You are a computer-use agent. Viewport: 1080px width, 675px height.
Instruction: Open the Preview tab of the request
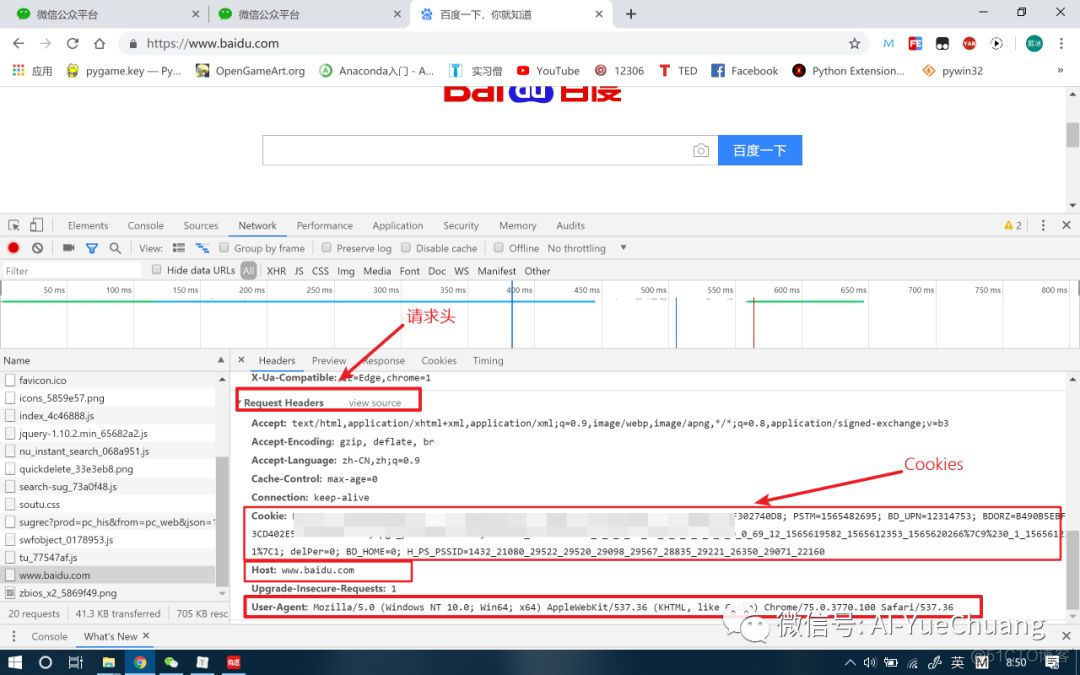(x=329, y=360)
